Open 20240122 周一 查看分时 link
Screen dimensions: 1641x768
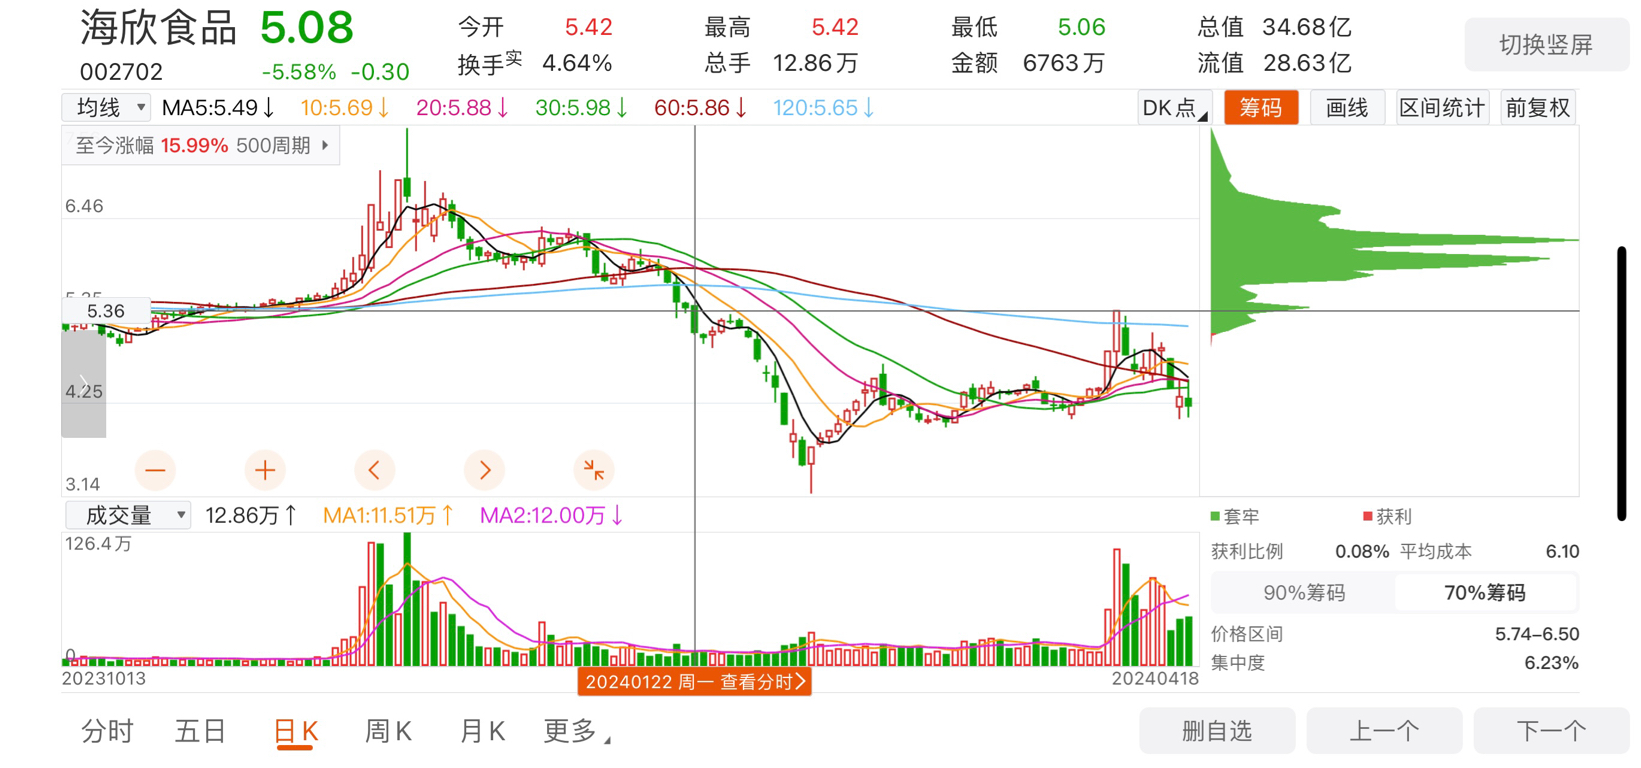pyautogui.click(x=695, y=682)
